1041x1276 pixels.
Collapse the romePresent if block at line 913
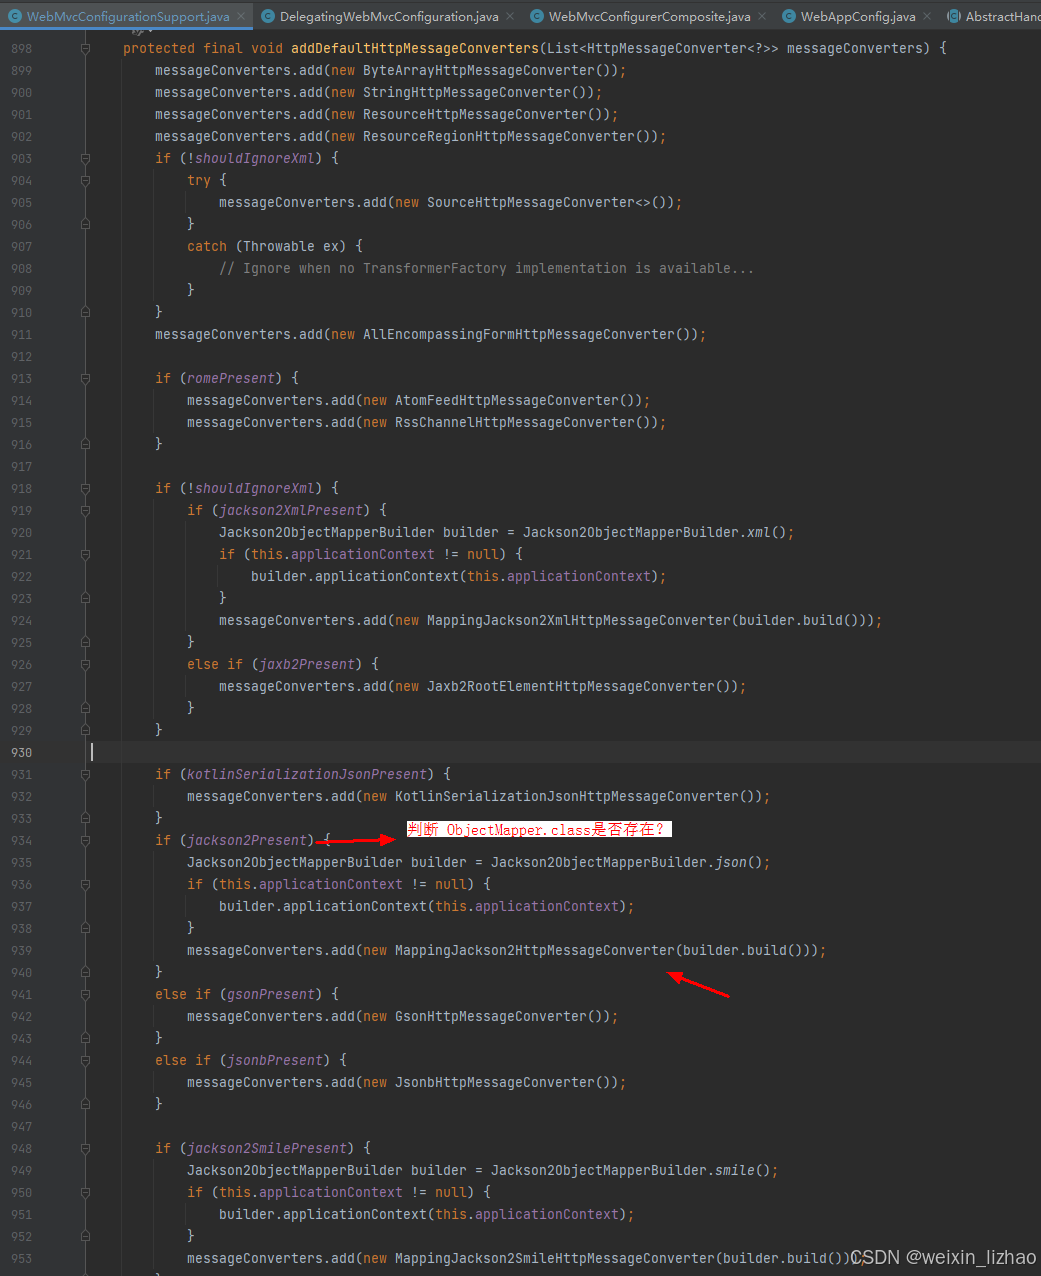tap(85, 378)
